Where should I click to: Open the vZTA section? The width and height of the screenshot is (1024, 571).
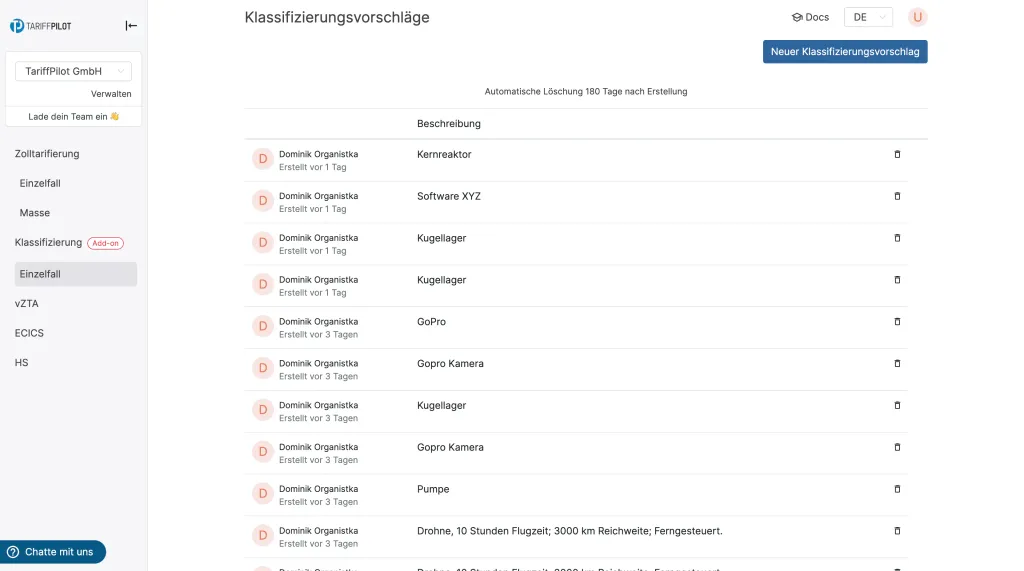point(27,303)
